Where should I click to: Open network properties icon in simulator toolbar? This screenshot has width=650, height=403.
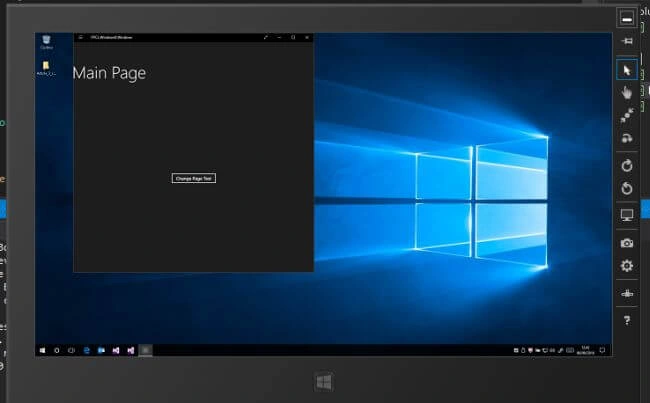point(627,294)
